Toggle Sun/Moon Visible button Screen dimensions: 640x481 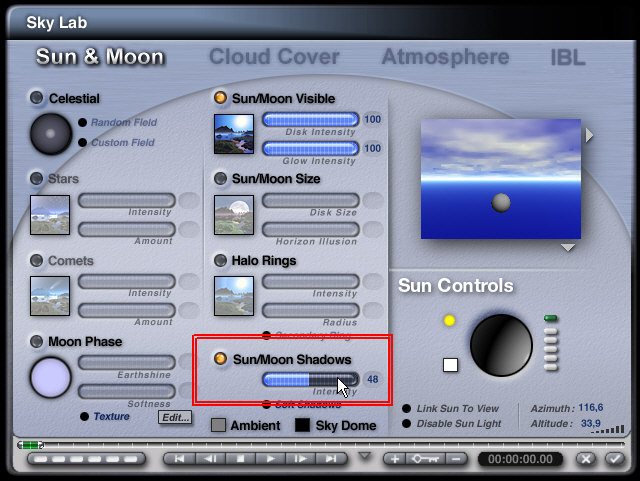tap(220, 98)
